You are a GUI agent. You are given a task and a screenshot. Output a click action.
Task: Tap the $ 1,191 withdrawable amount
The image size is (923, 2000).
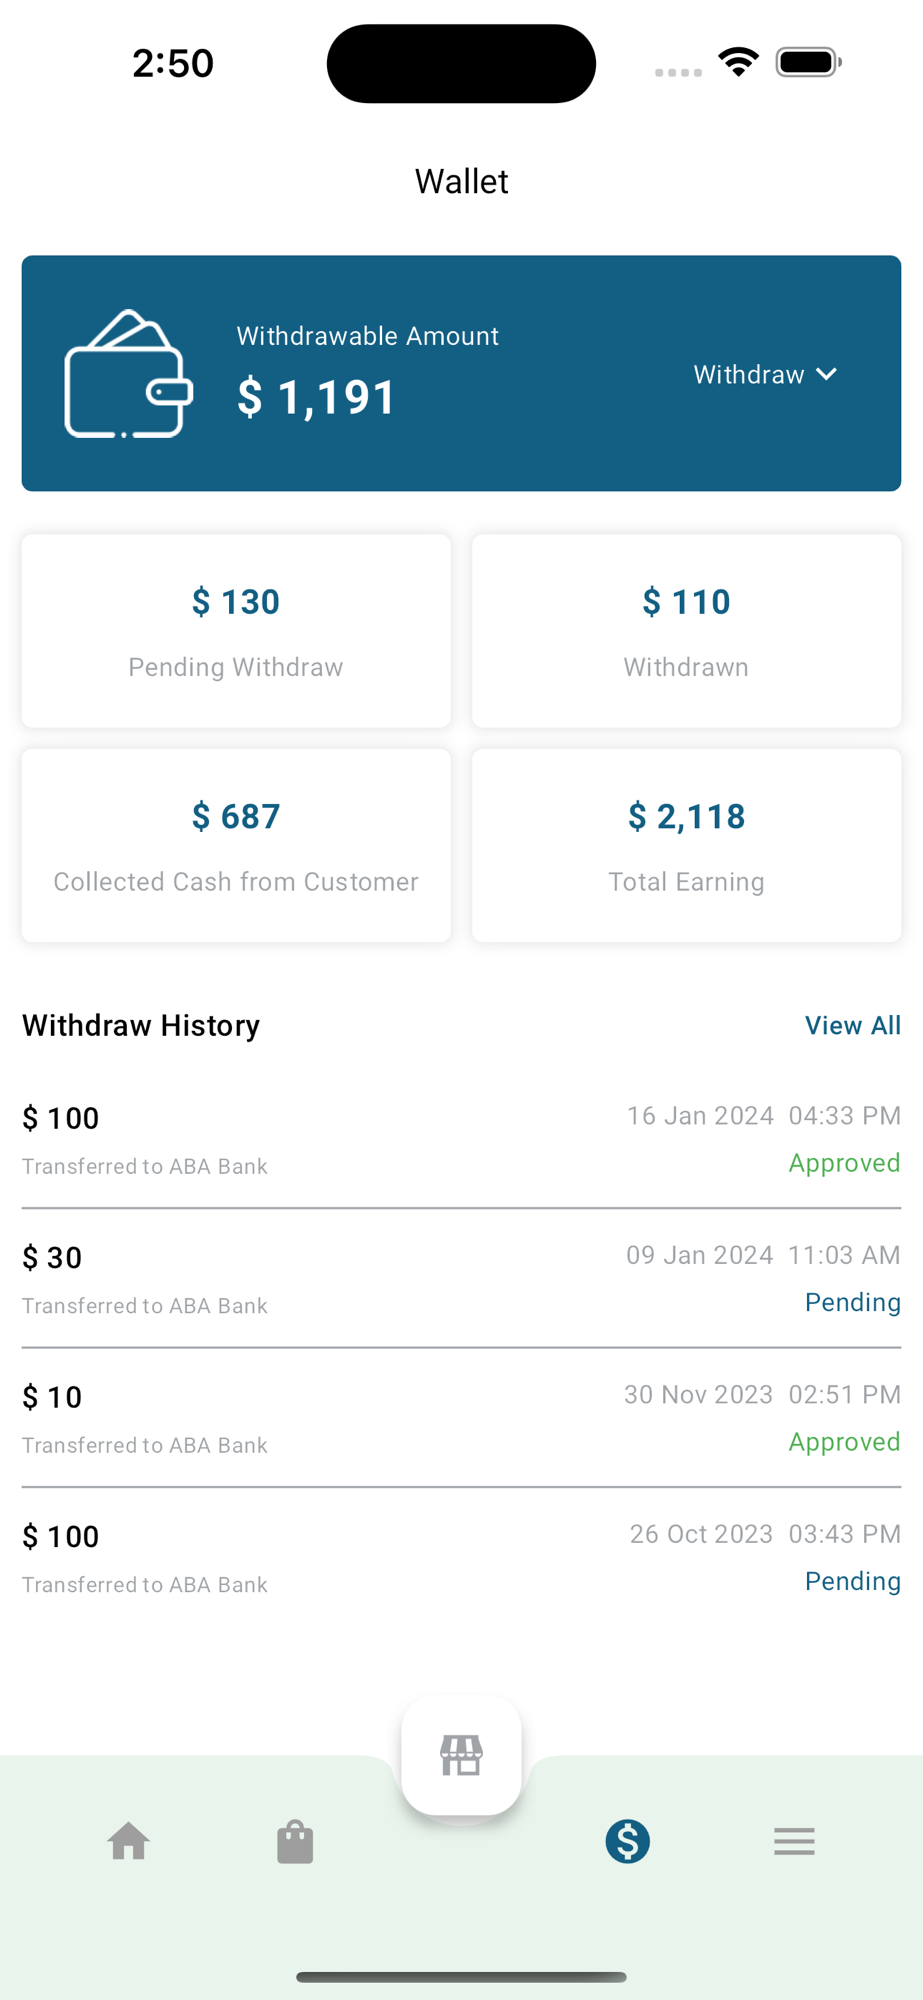[317, 397]
